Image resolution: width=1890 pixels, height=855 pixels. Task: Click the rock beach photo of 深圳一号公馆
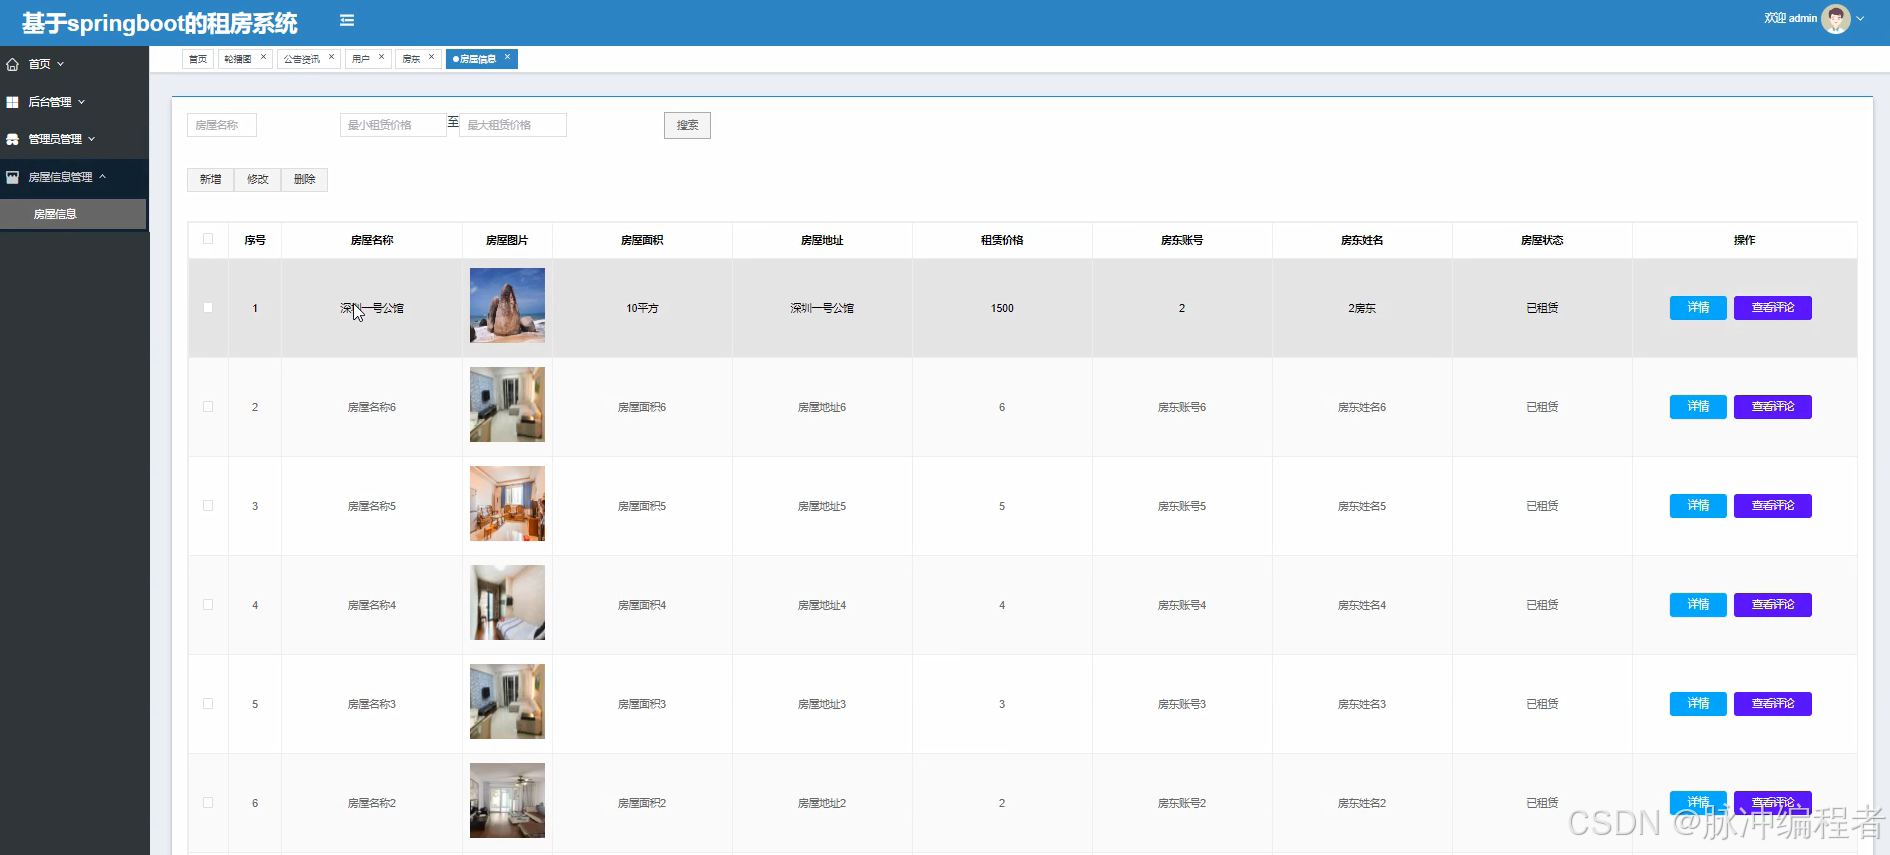[507, 305]
